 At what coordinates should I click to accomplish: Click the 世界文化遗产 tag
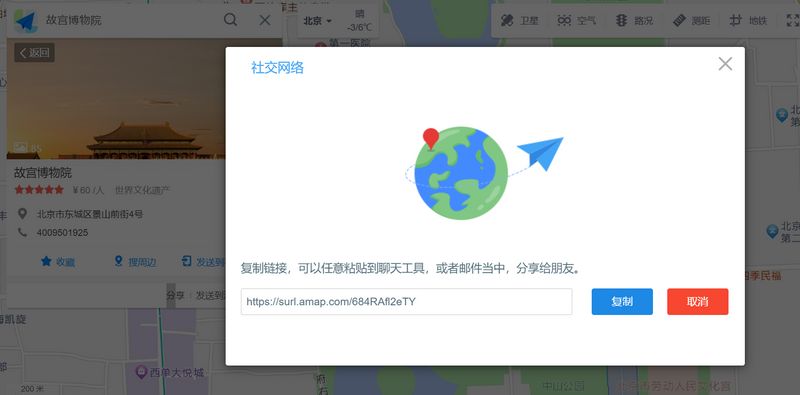[142, 190]
